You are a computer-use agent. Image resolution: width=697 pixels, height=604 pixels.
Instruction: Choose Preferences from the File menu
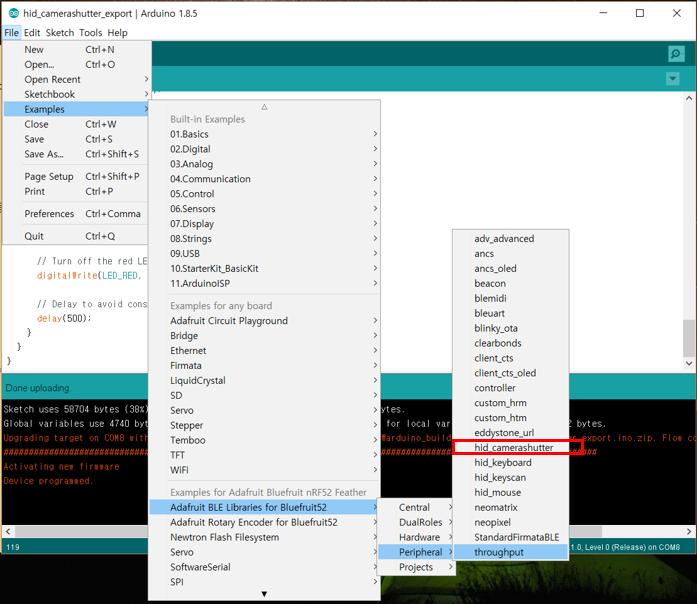tap(50, 214)
